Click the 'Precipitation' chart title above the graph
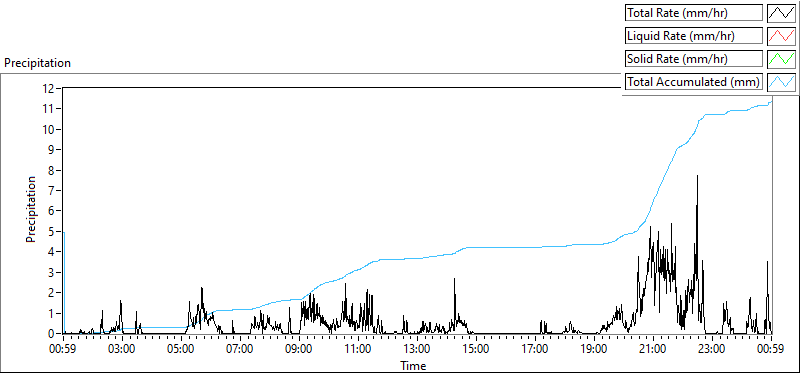Viewport: 800px width, 373px height. pos(37,63)
